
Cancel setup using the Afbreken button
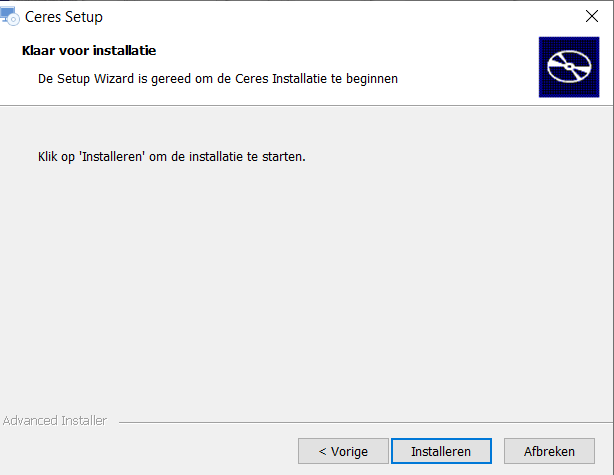(549, 451)
